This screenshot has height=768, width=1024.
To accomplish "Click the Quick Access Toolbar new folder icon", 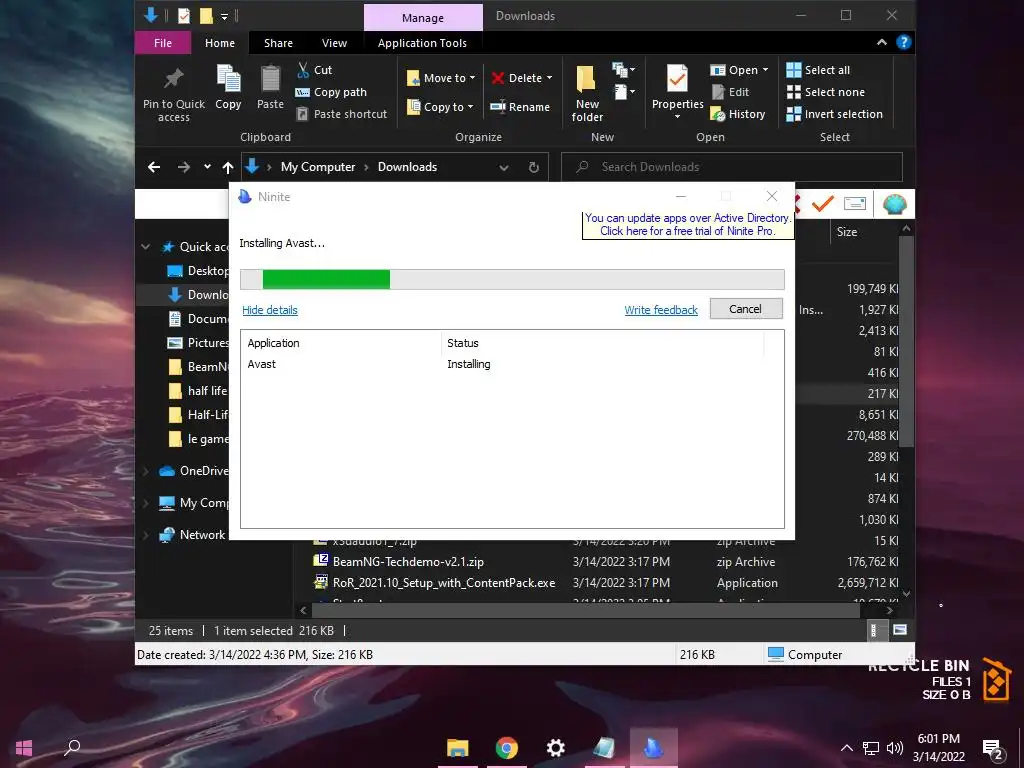I will click(206, 16).
